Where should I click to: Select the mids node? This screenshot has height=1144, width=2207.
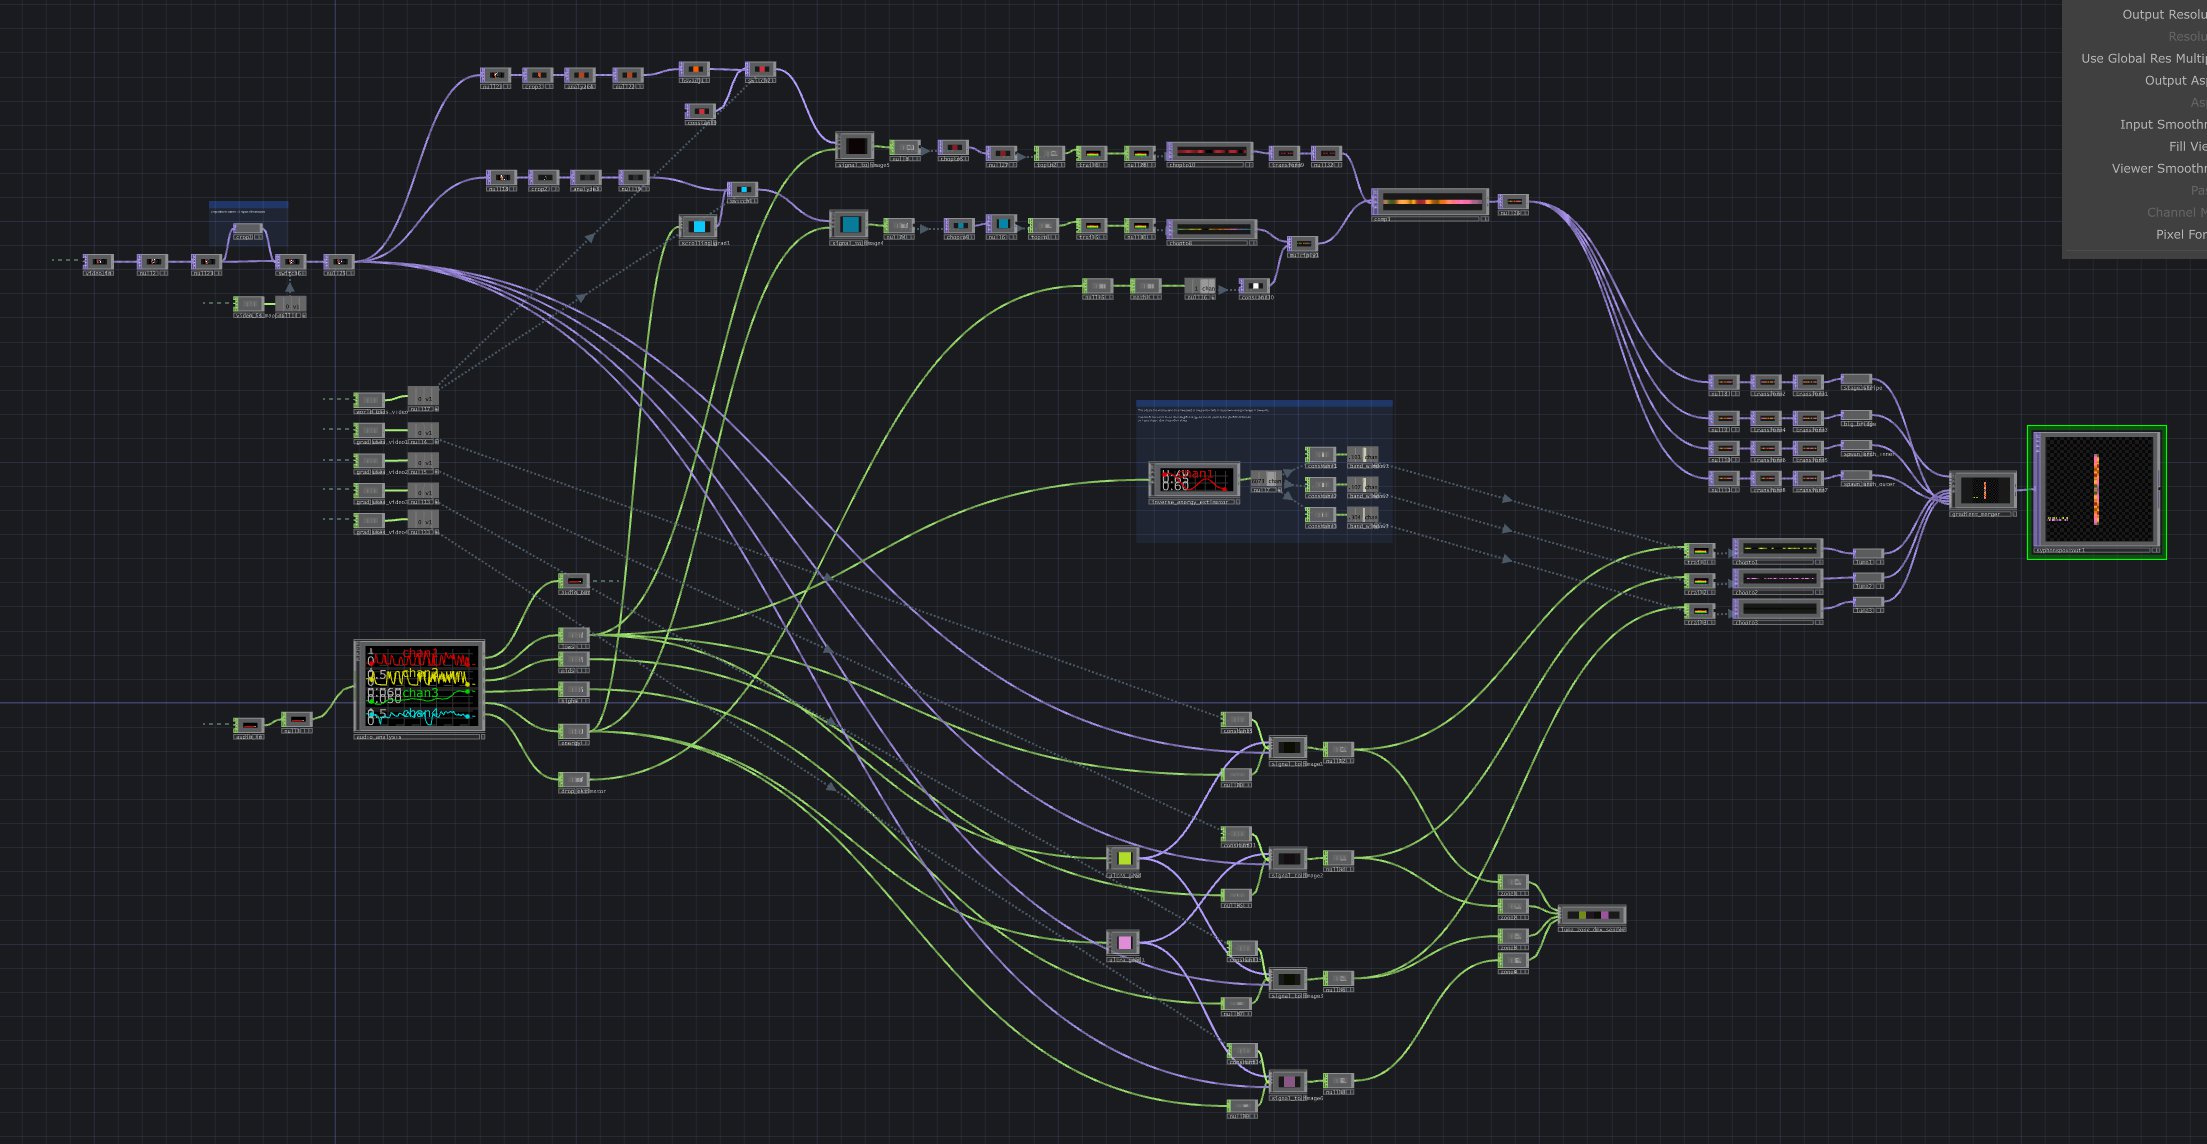point(573,662)
